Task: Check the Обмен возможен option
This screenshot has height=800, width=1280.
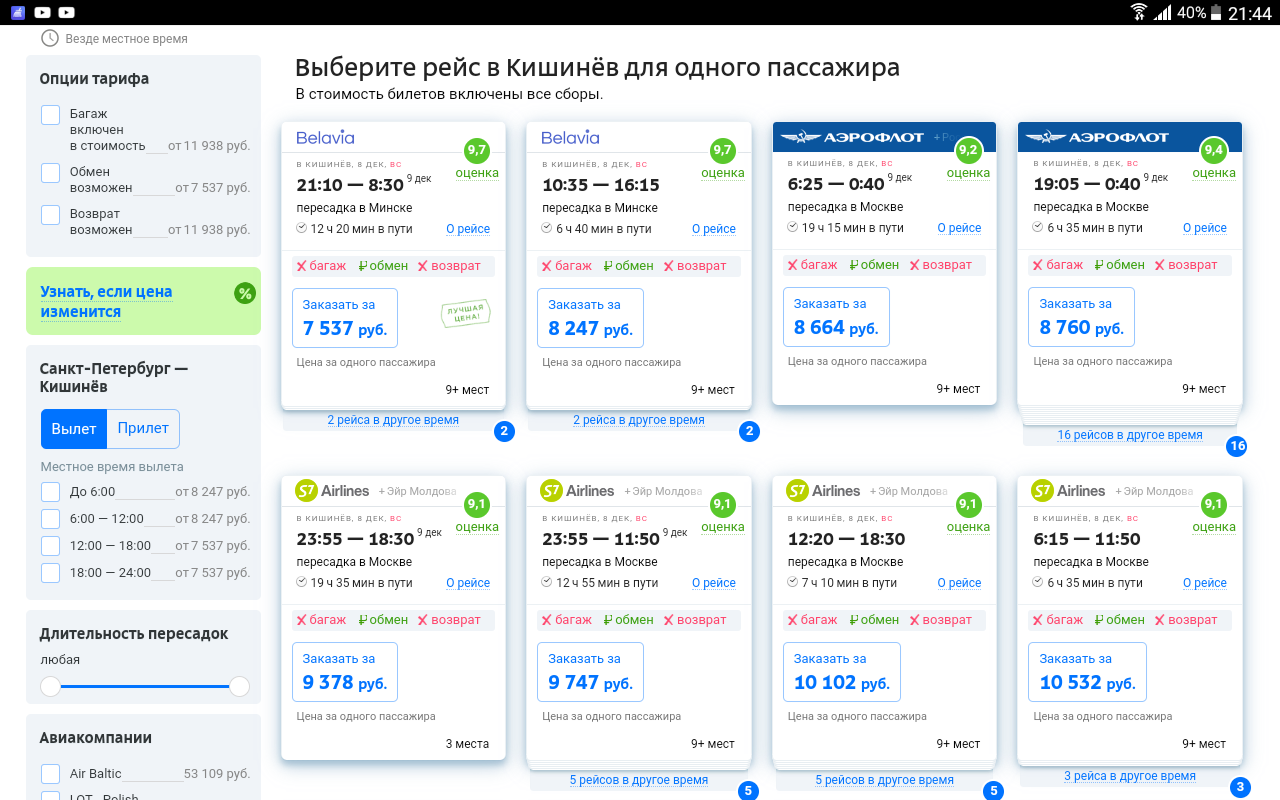Action: point(50,172)
